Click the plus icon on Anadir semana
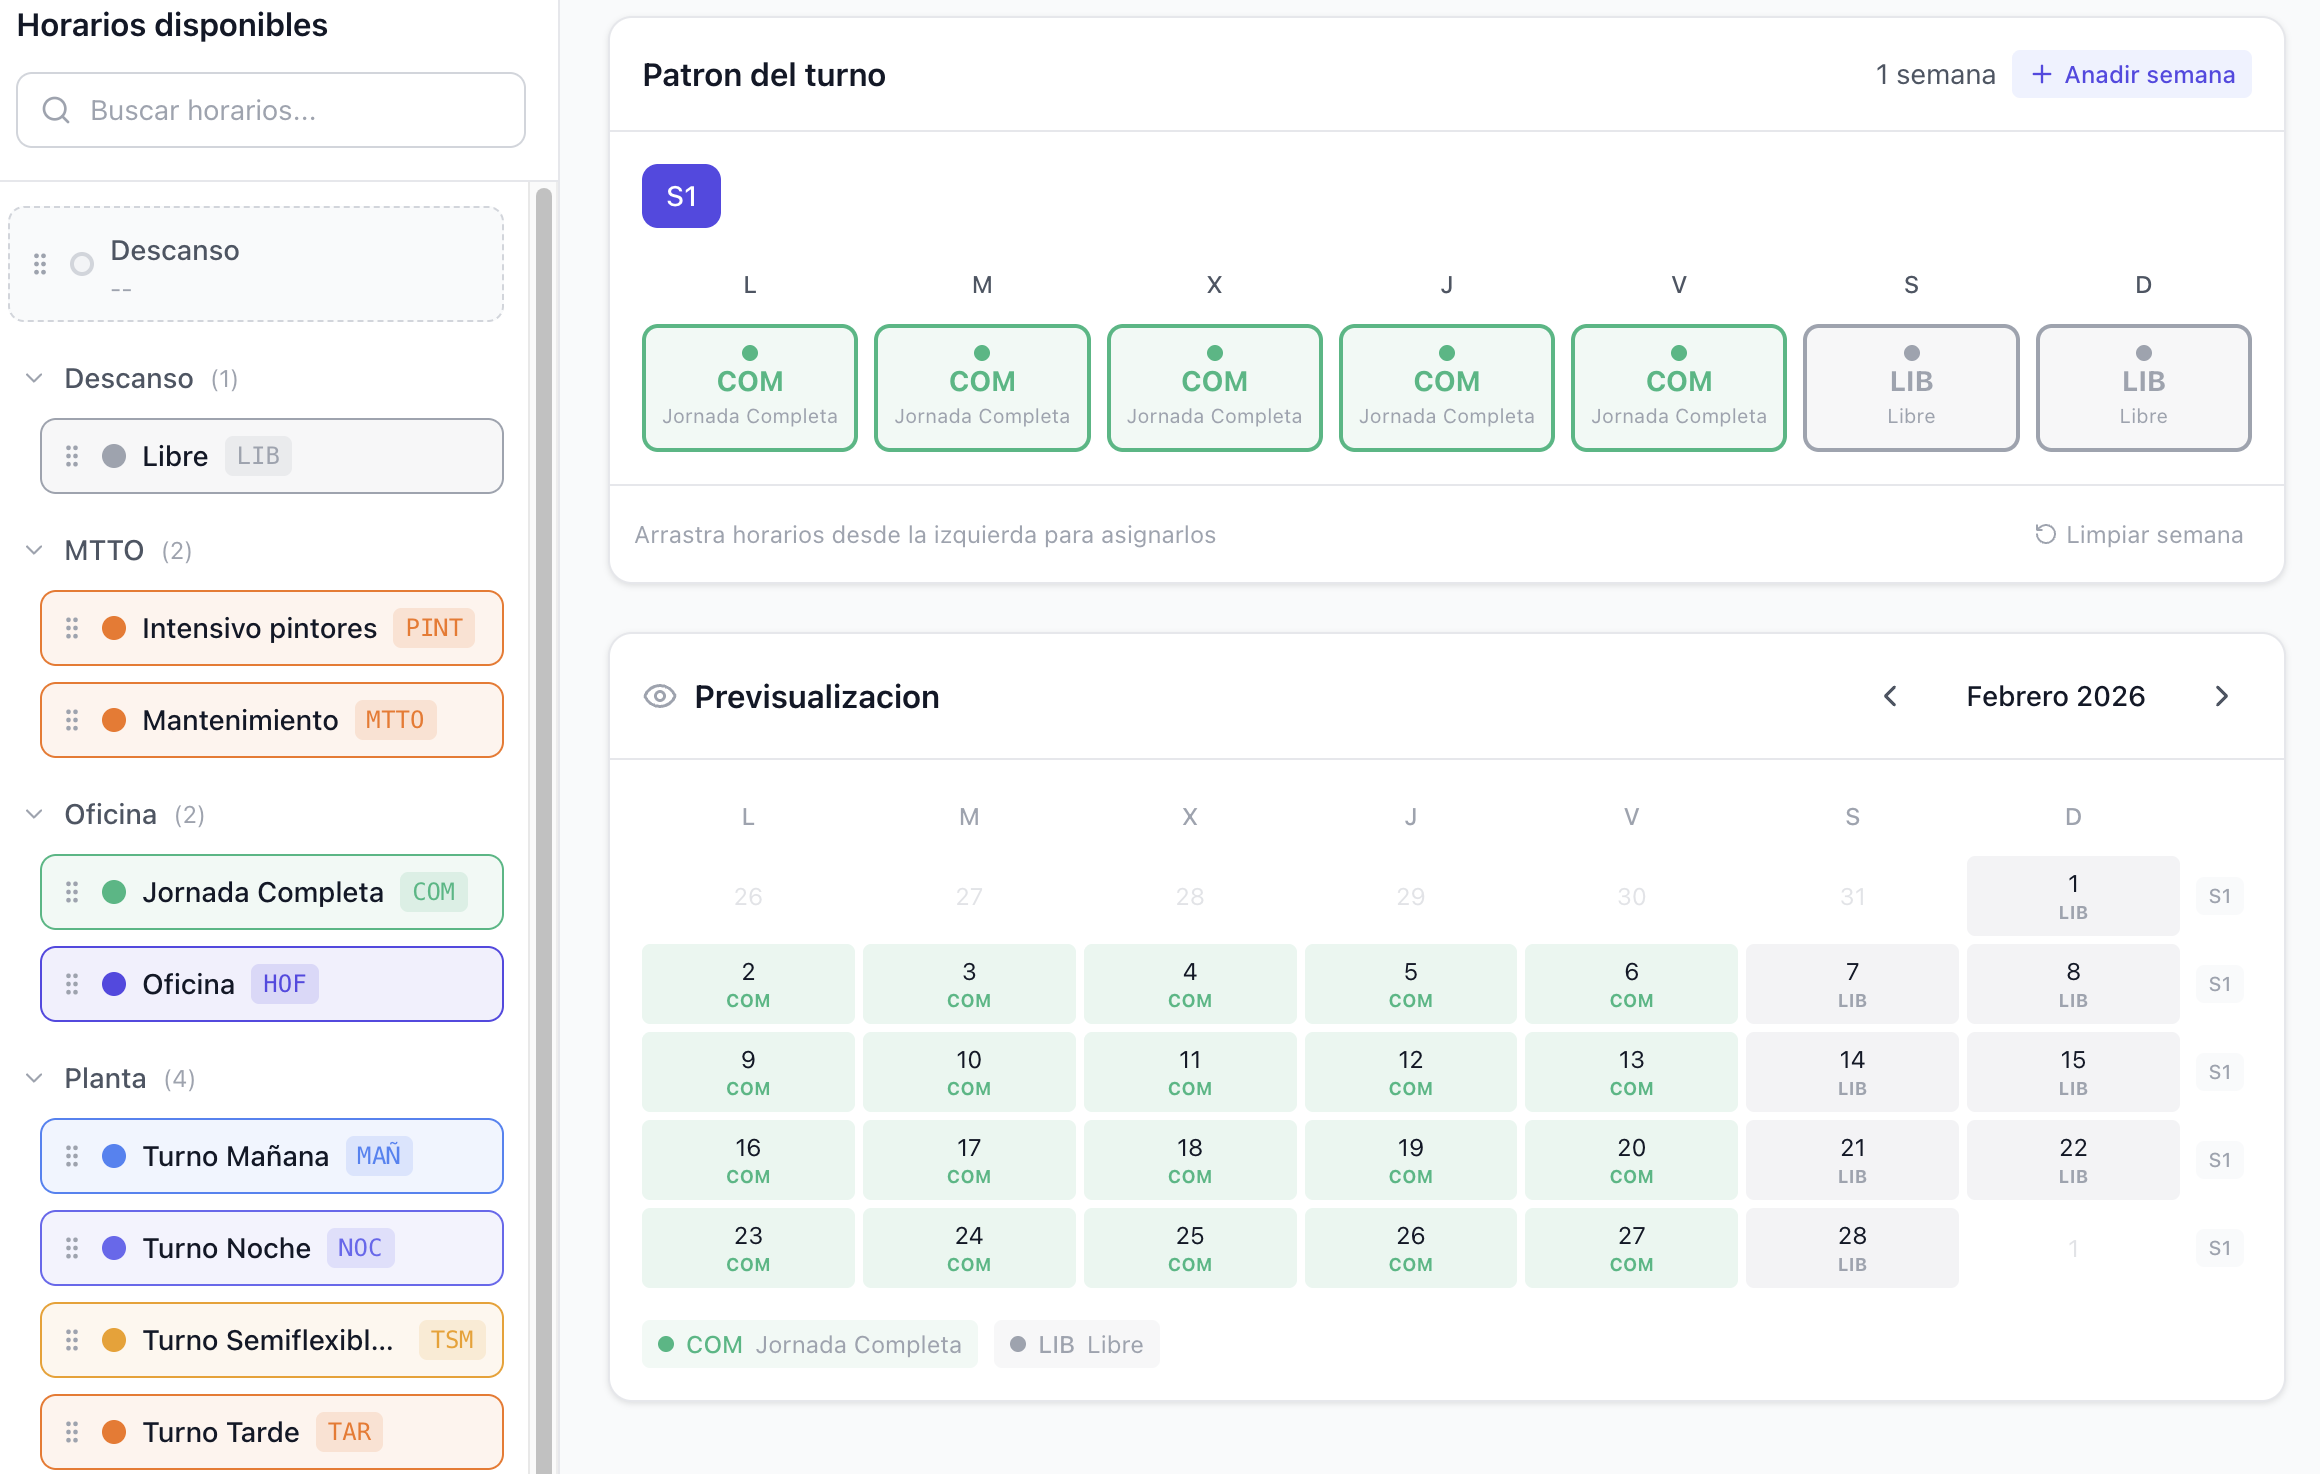This screenshot has height=1474, width=2320. coord(2042,74)
